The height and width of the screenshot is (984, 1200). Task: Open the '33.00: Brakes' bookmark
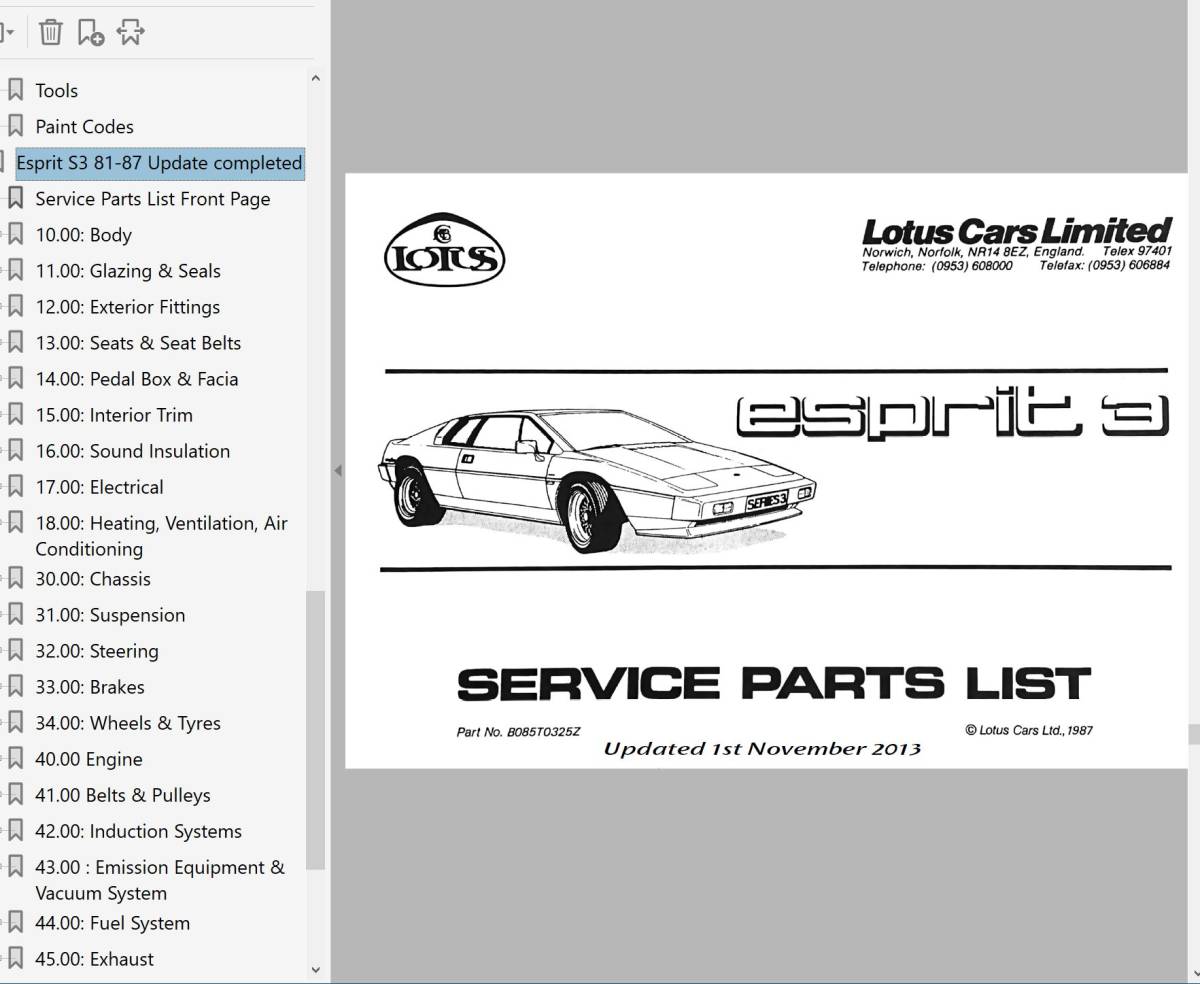tap(90, 687)
